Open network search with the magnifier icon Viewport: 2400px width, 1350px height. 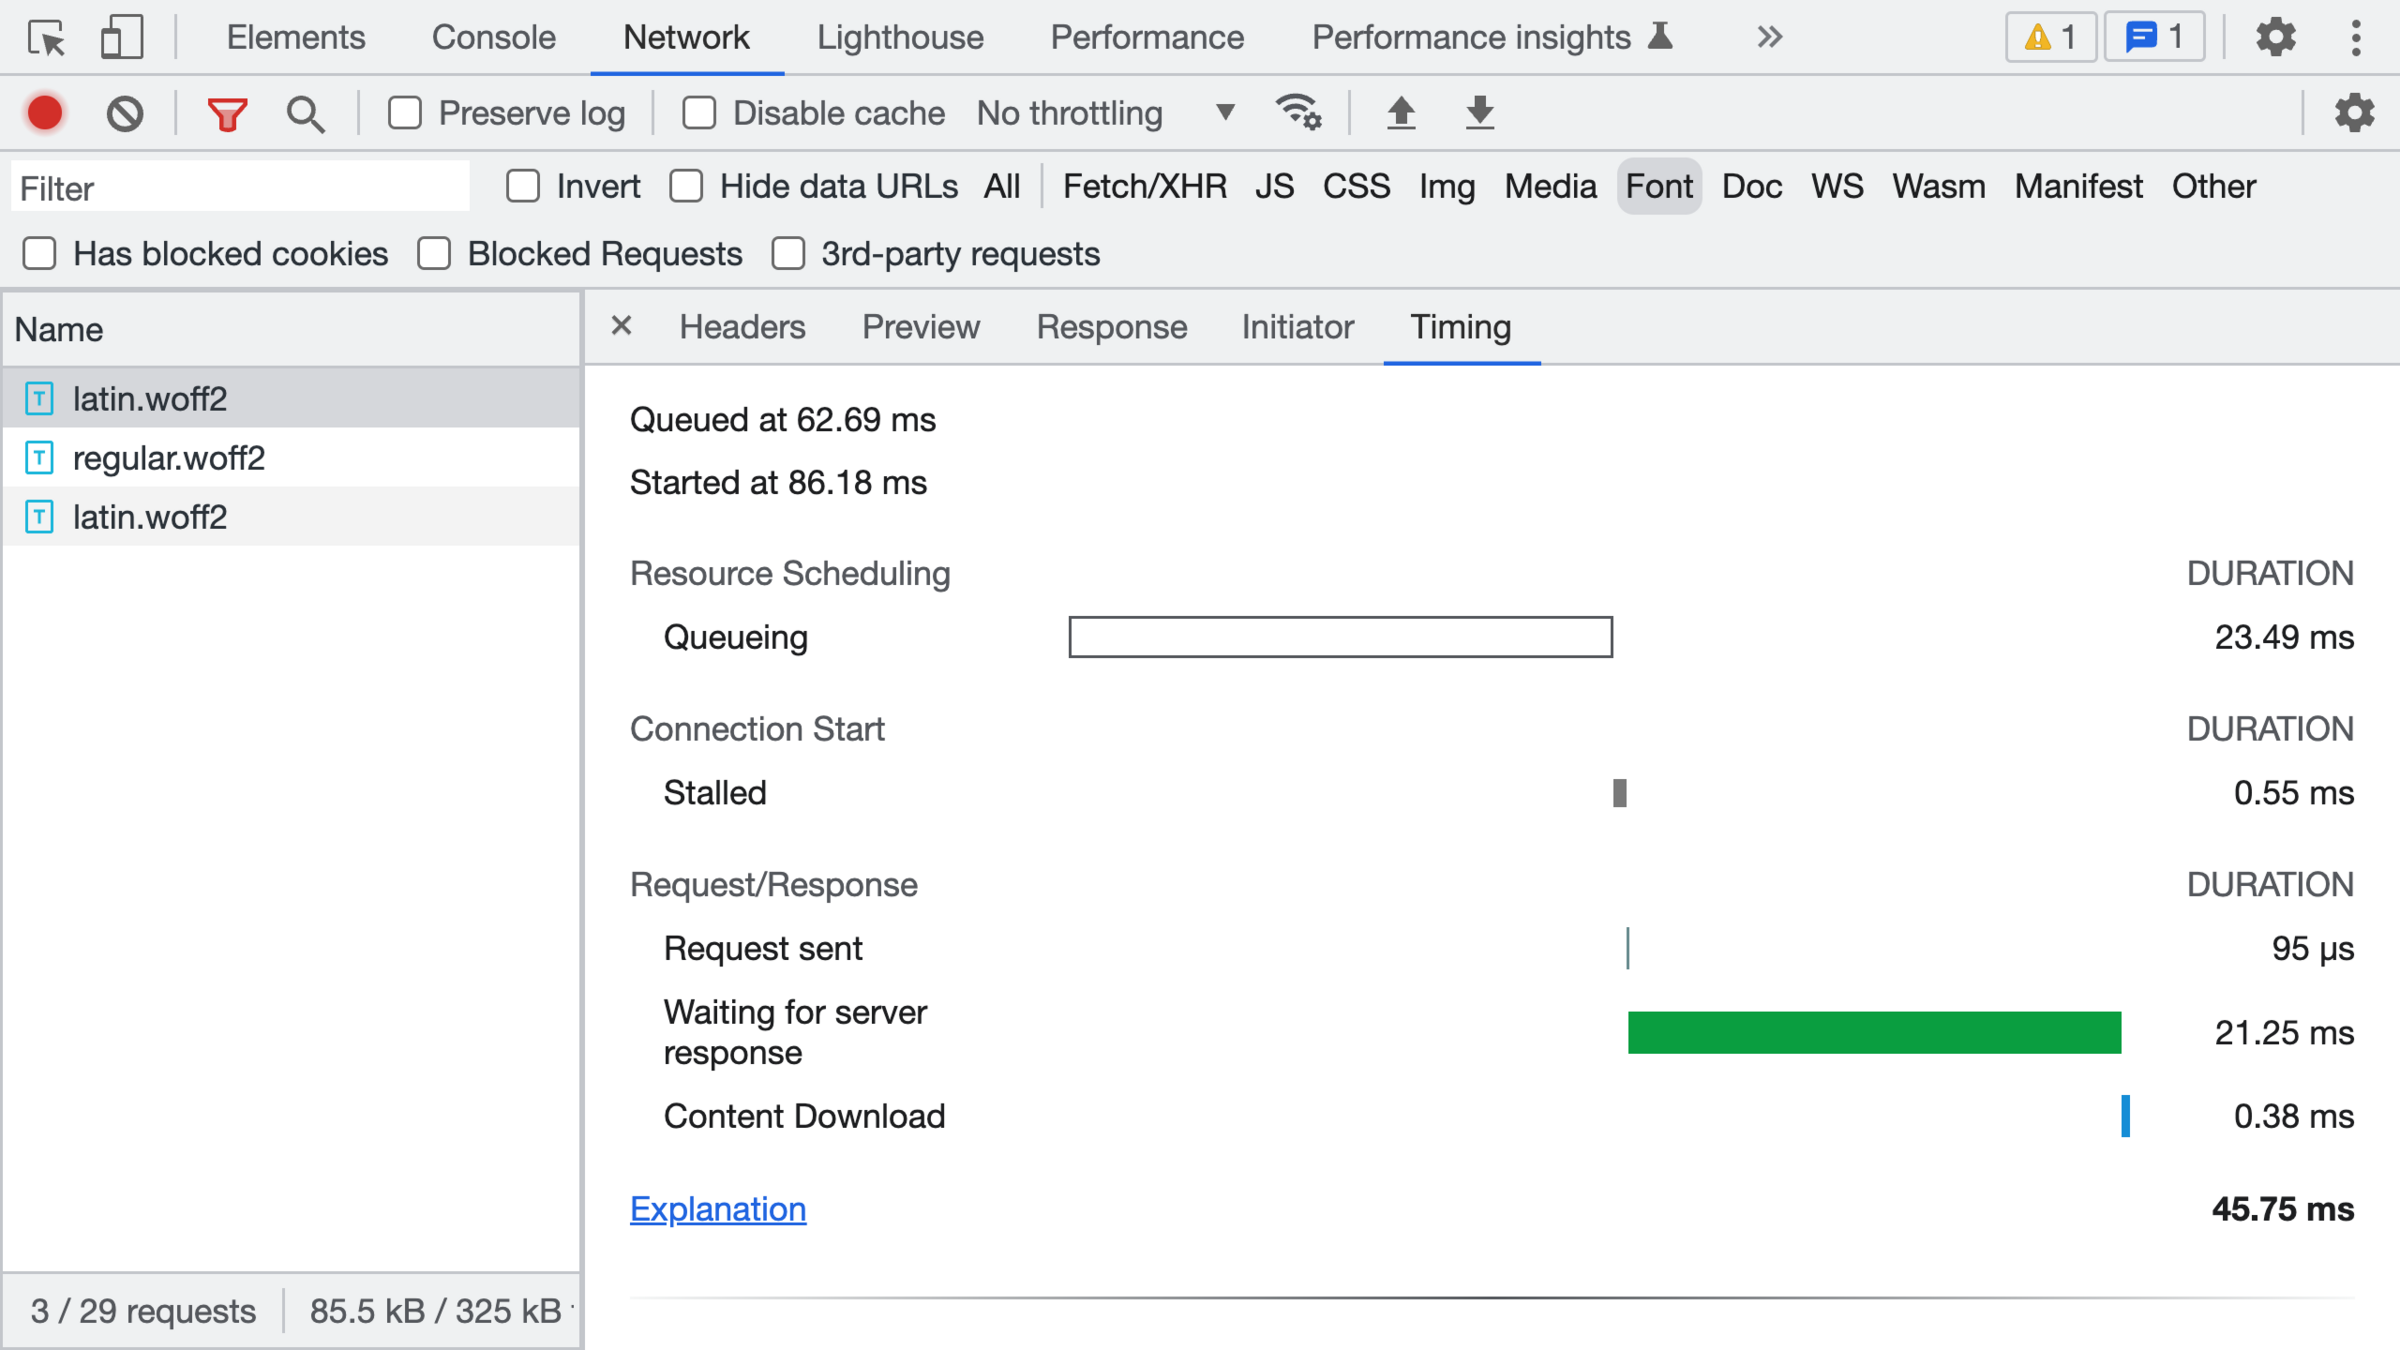pos(305,113)
